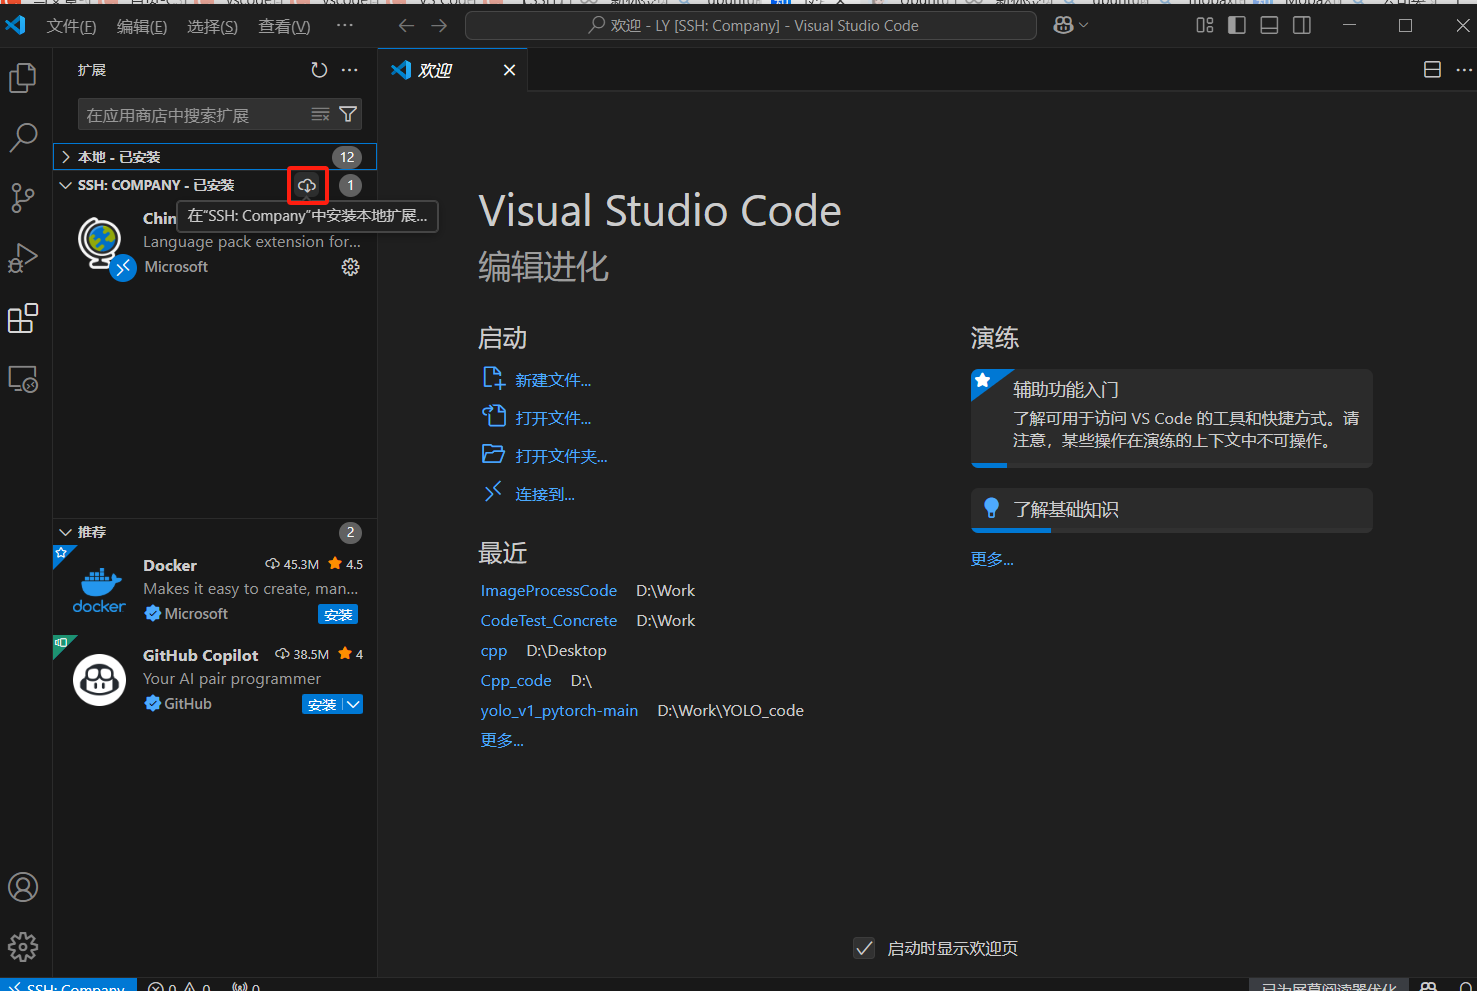Open recent yolo_v1_pytorch-main folder
Screen dimensions: 1477x991
point(559,711)
